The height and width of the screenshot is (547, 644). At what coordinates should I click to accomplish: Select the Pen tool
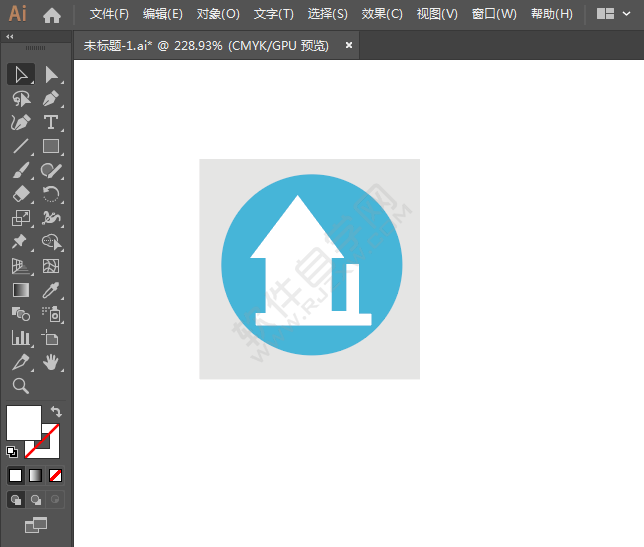pyautogui.click(x=51, y=99)
